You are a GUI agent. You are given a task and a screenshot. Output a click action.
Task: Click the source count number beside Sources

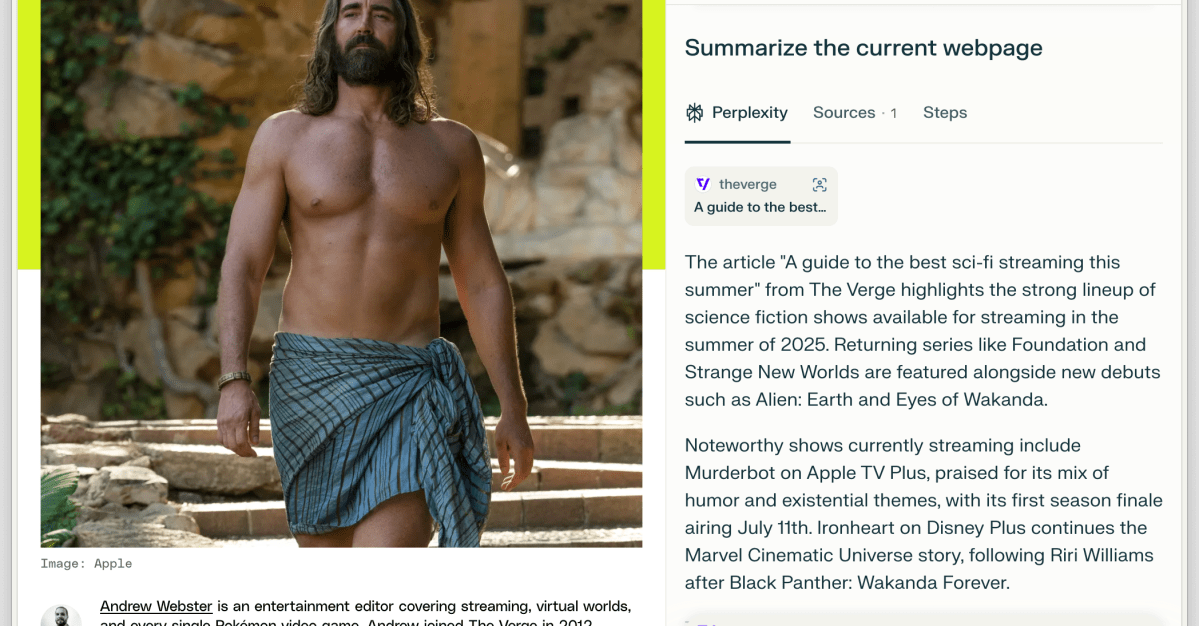point(893,114)
